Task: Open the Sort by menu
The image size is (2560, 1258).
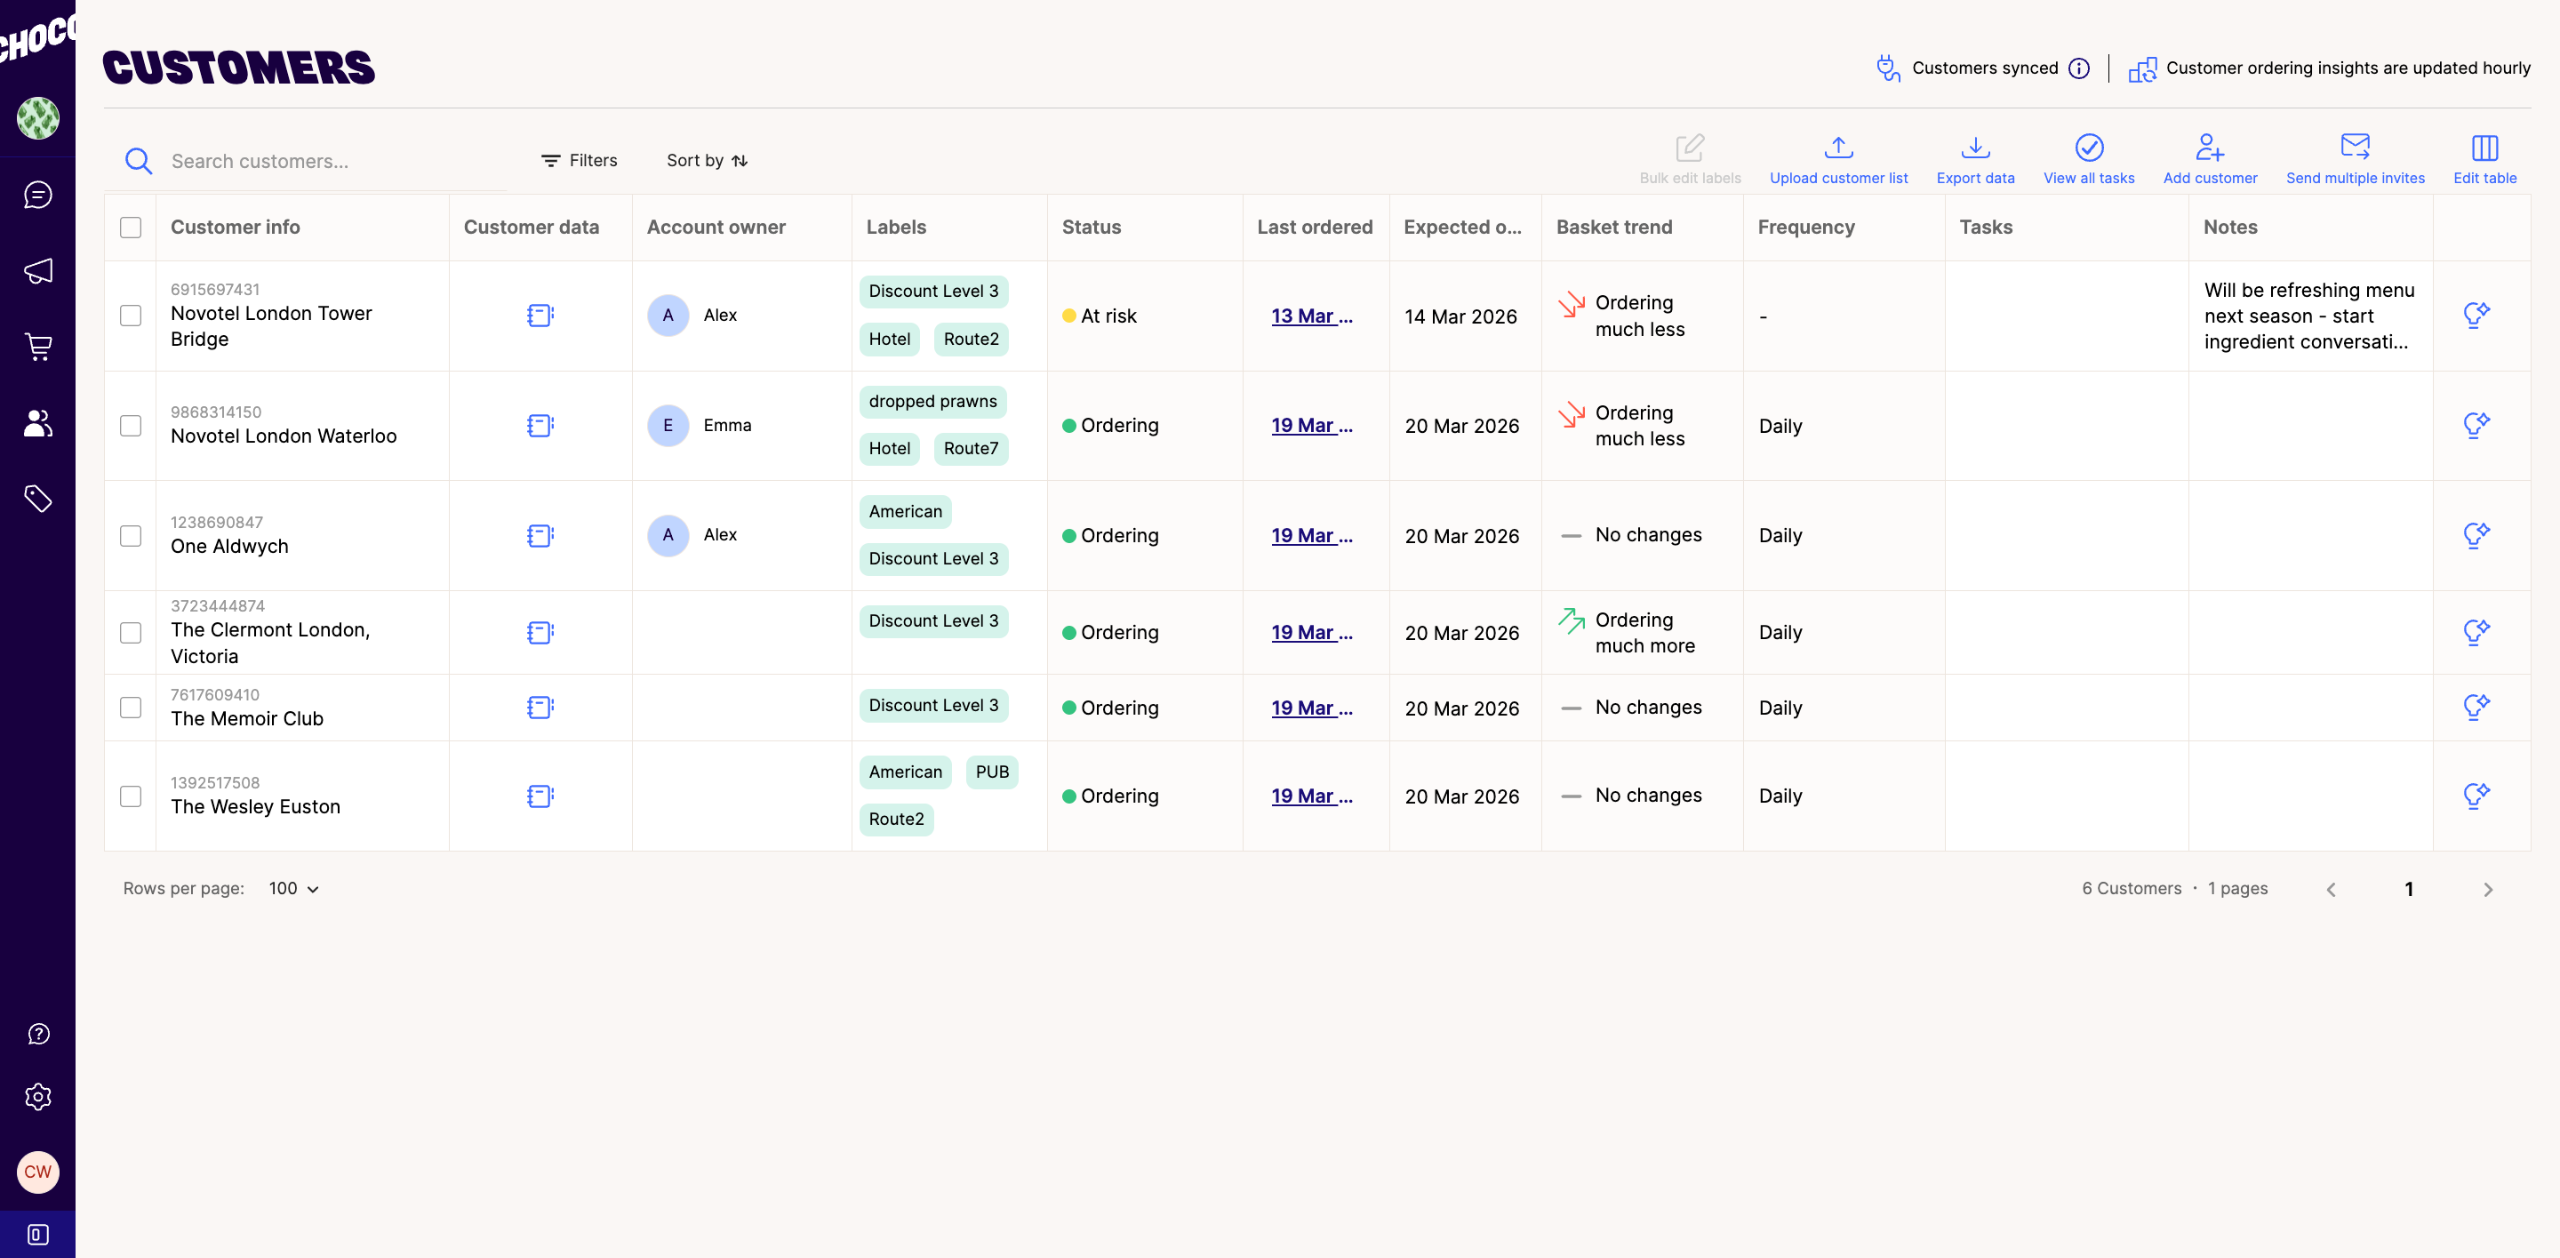Action: click(707, 160)
